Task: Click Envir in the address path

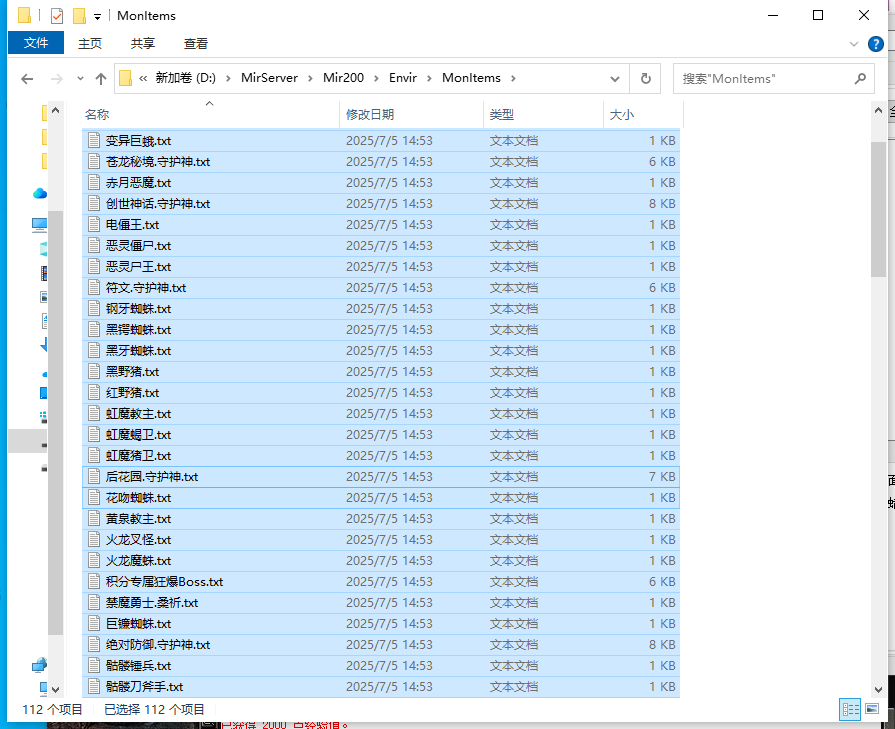Action: tap(403, 78)
